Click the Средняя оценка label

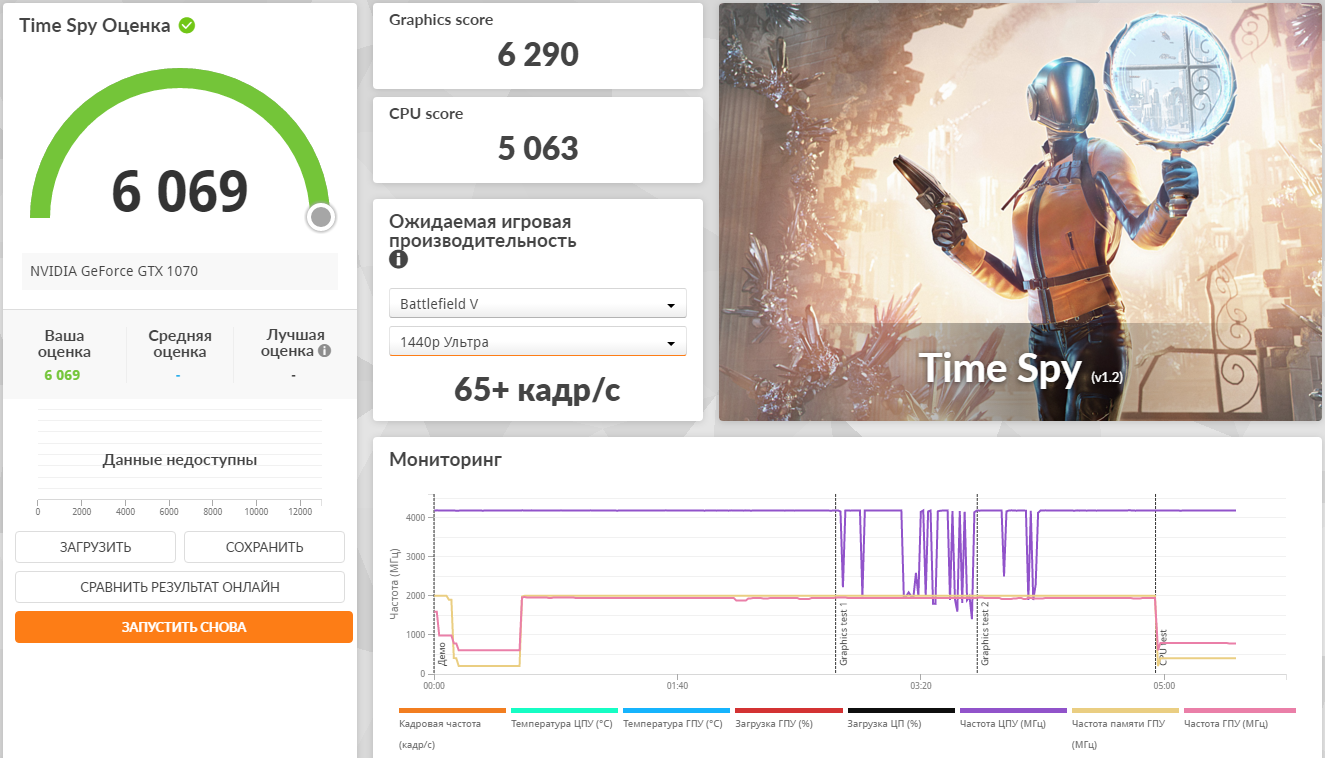click(x=180, y=344)
